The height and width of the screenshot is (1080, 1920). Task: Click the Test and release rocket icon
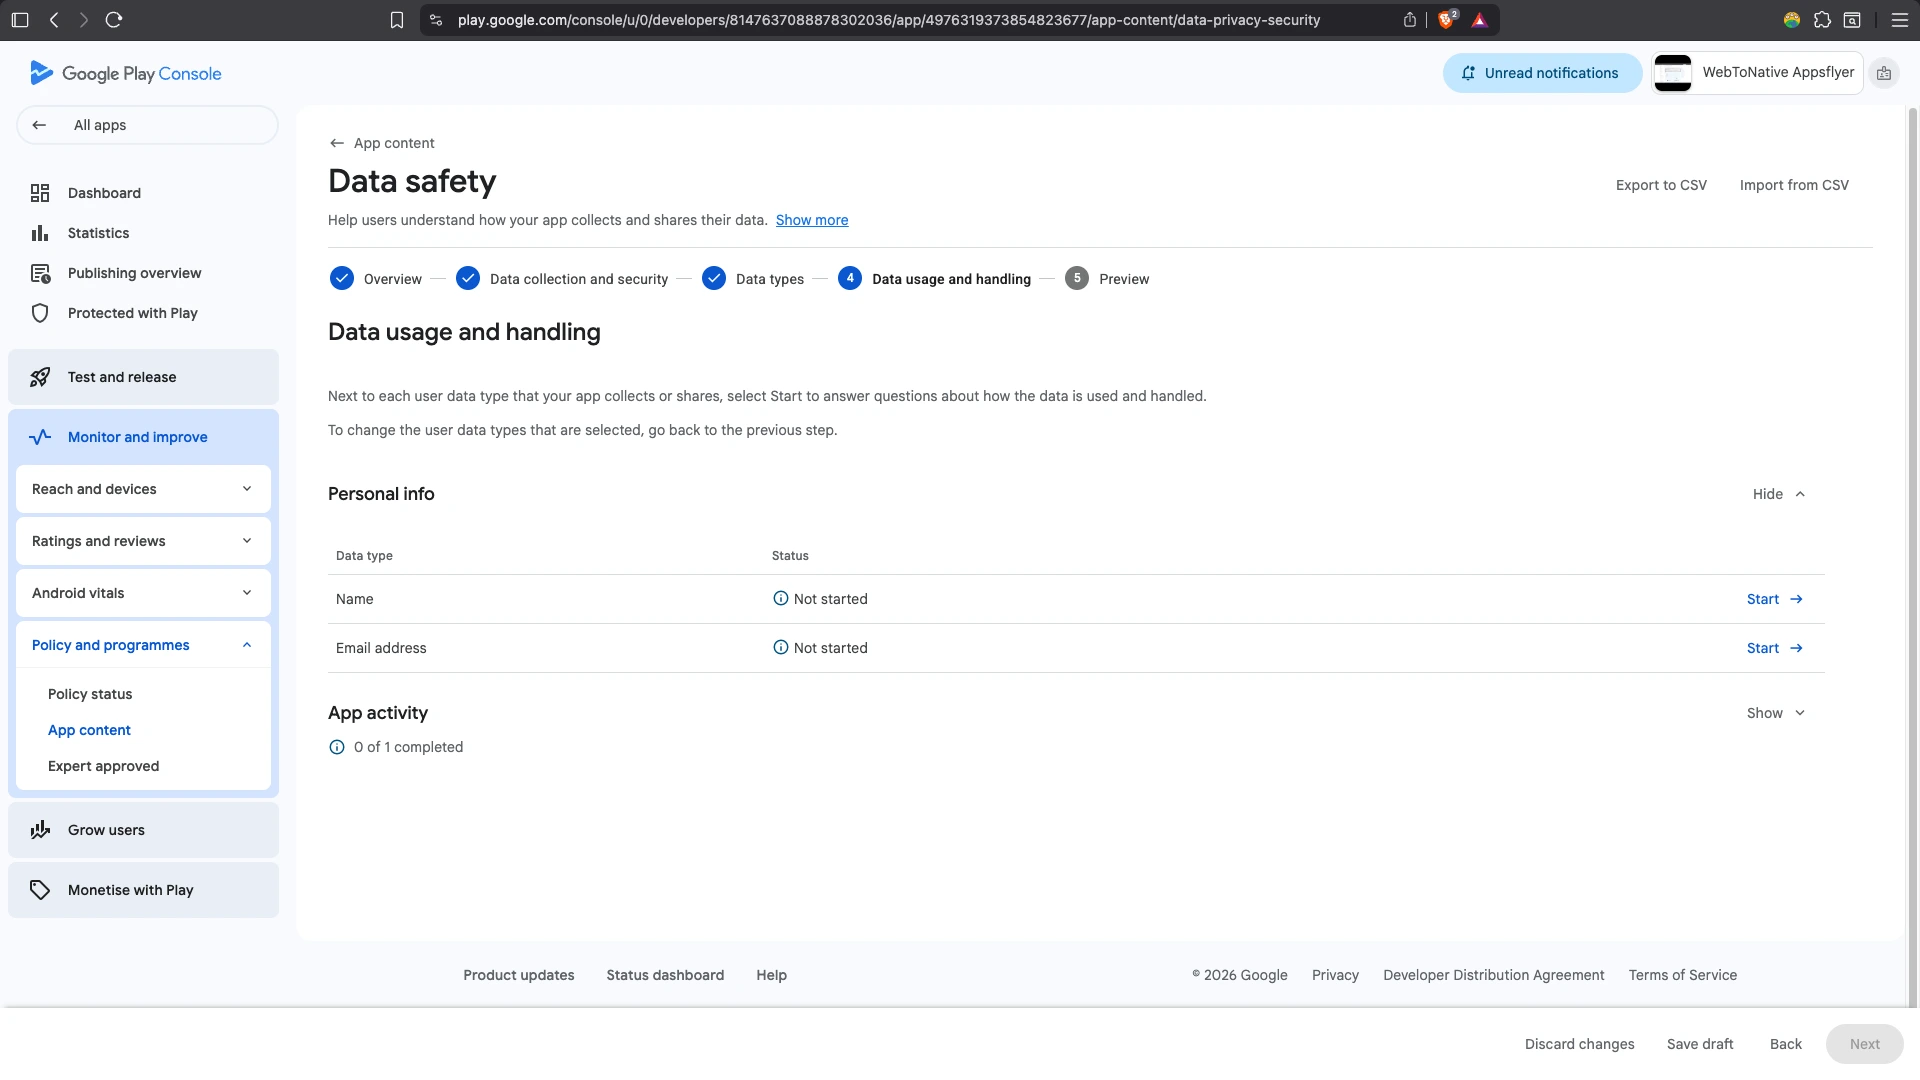click(x=40, y=377)
